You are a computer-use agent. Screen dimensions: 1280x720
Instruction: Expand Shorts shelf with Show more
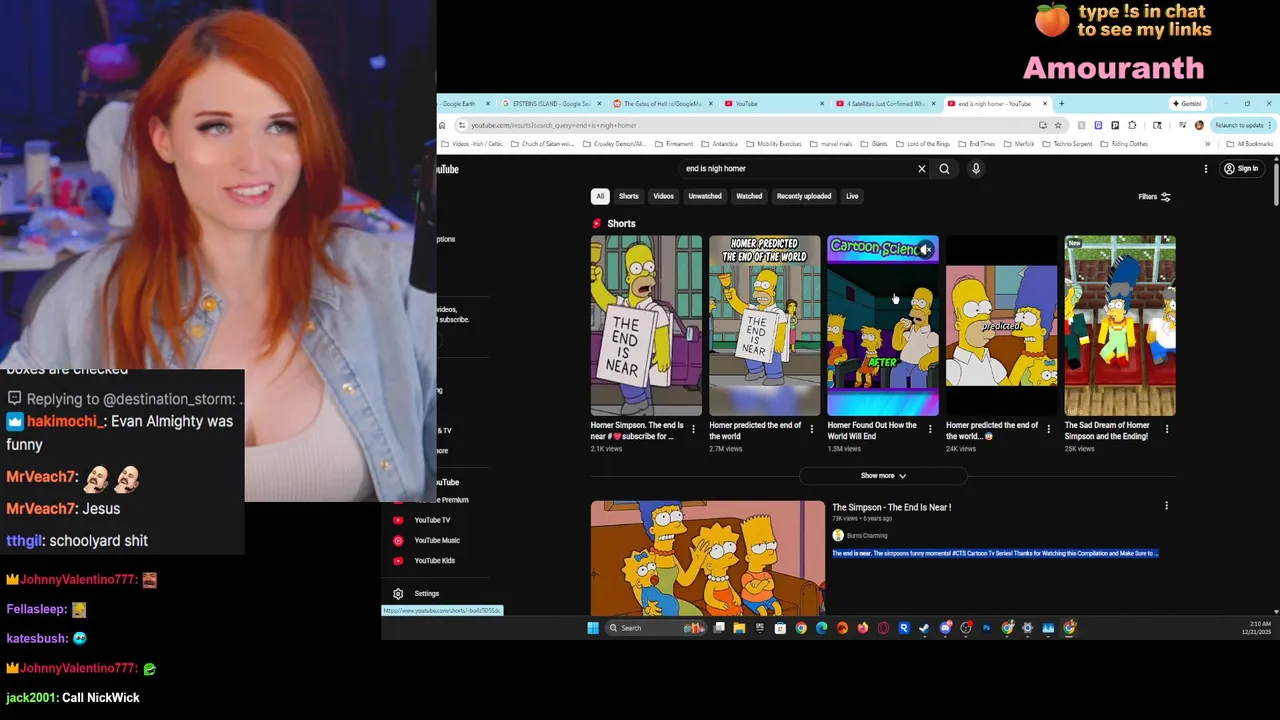tap(883, 476)
